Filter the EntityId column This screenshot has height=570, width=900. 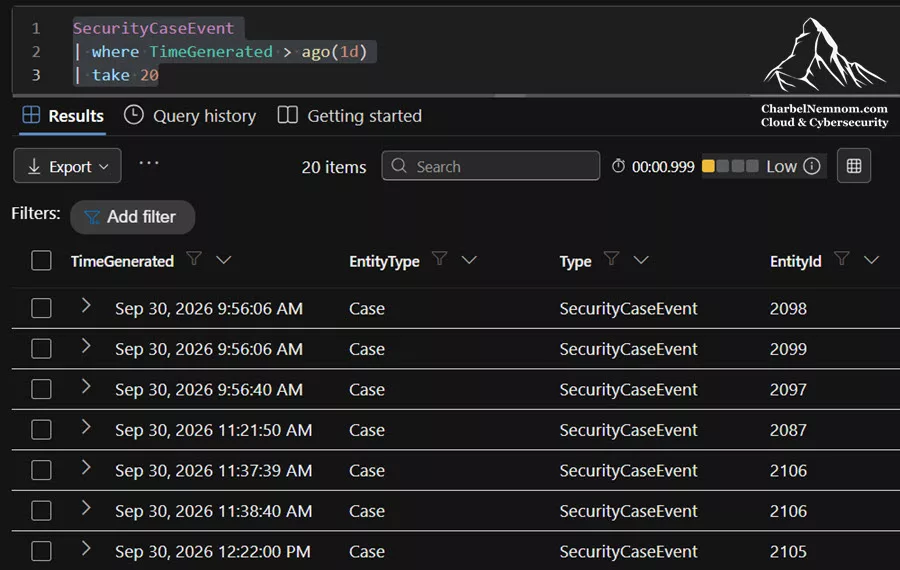(841, 259)
